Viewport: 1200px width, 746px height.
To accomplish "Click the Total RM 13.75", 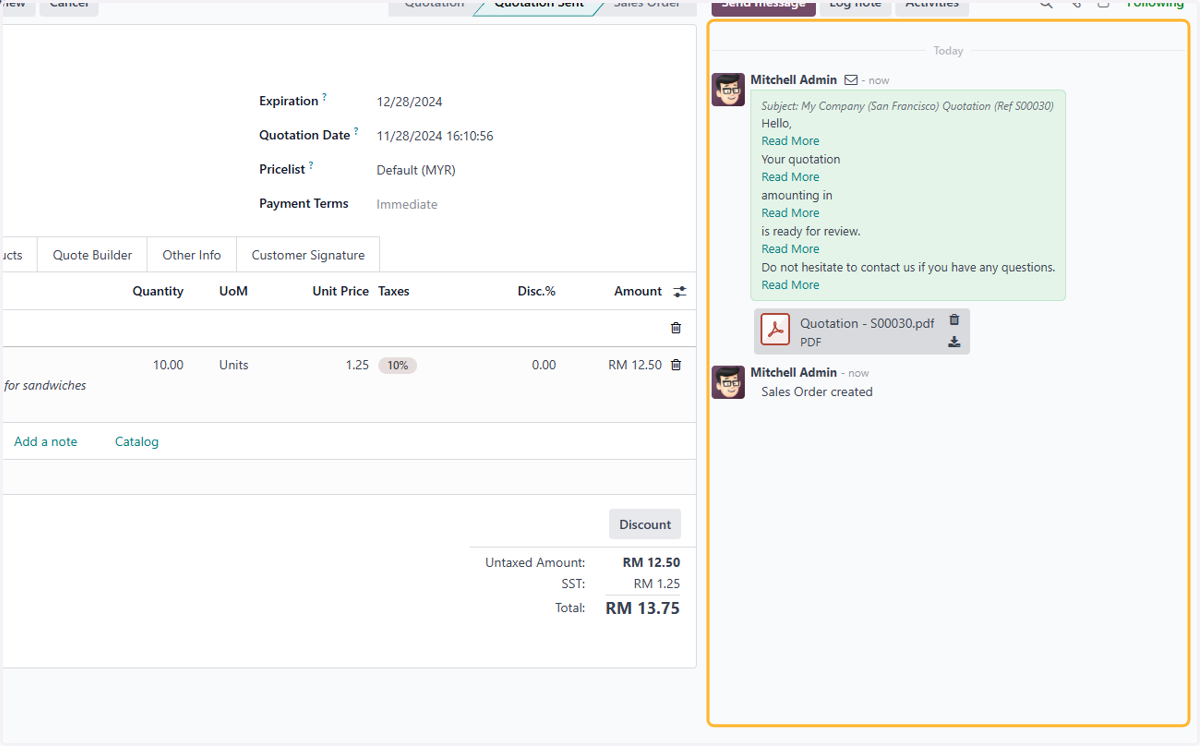I will coord(643,607).
